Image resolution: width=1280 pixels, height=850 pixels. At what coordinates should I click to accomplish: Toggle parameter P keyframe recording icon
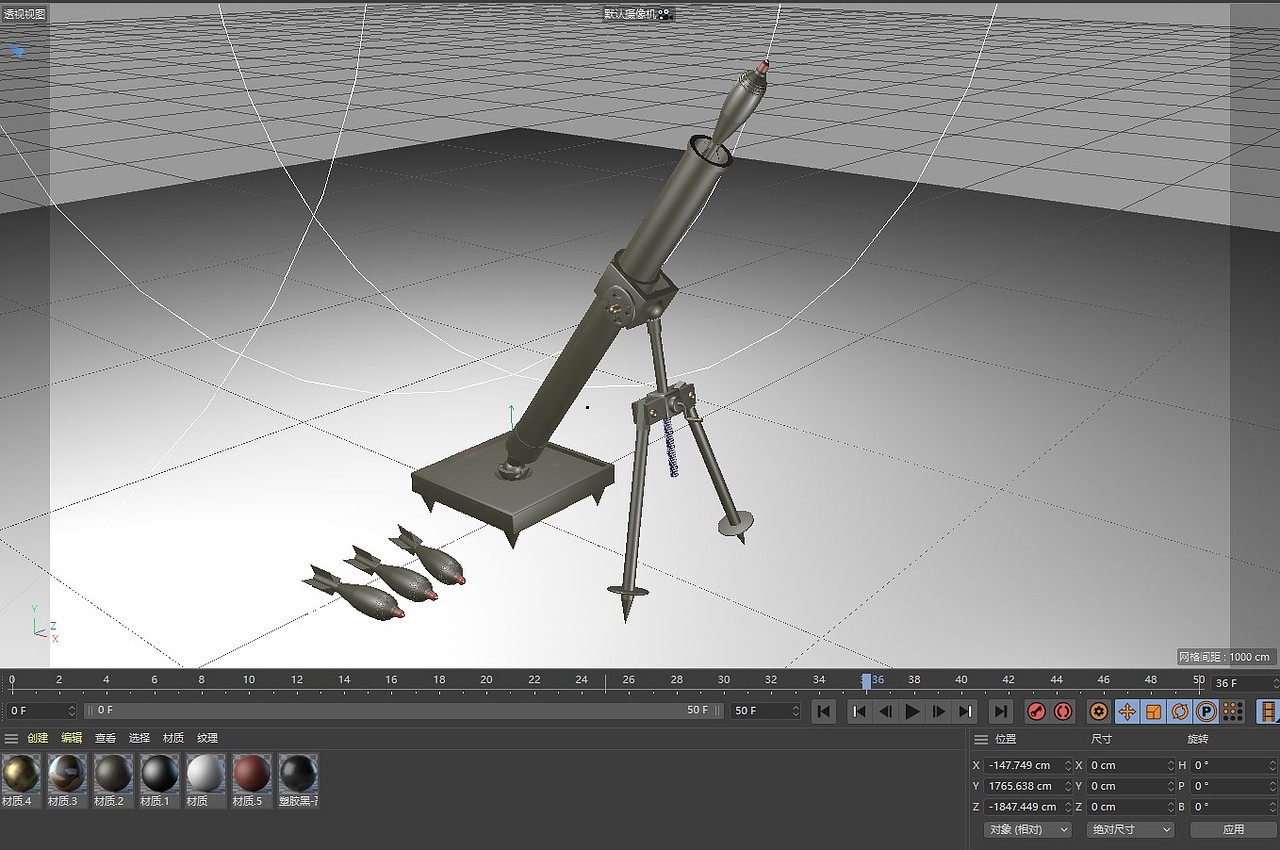coord(1206,712)
